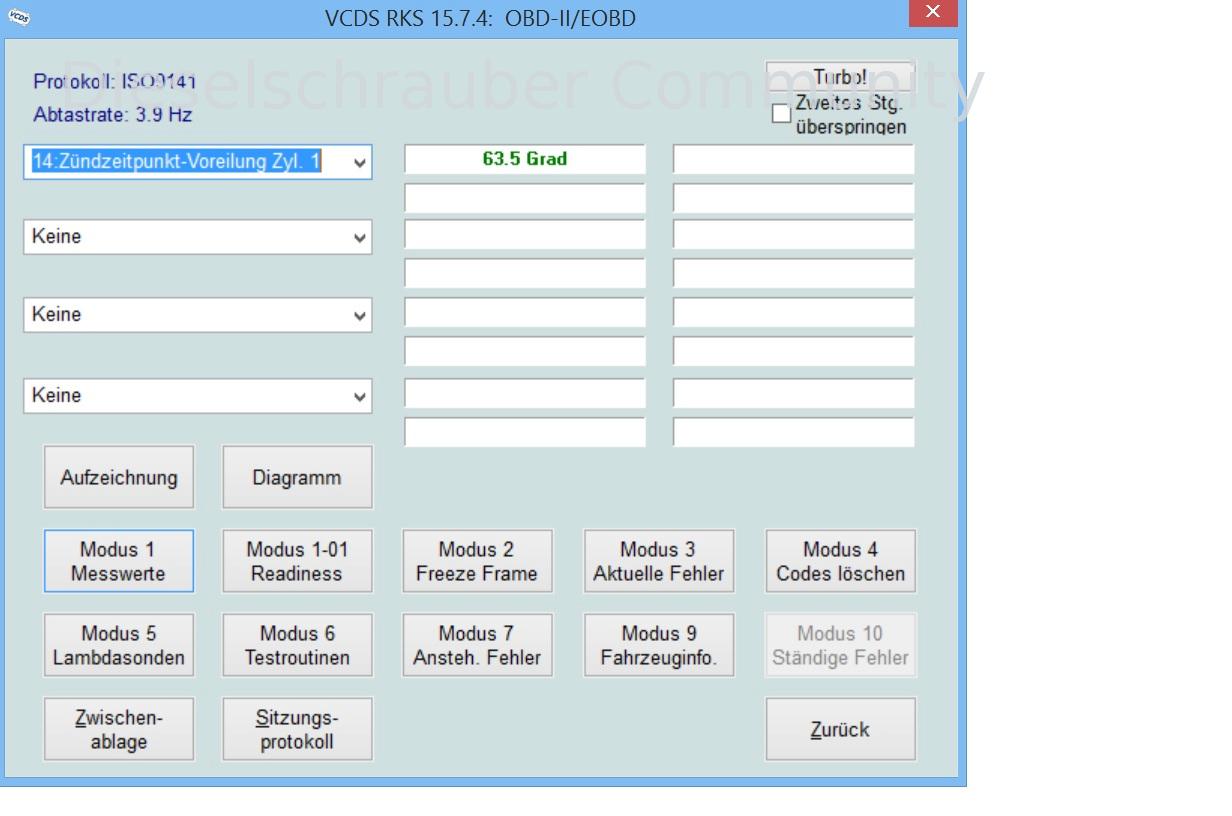Open Modus 1-01 Readiness
The height and width of the screenshot is (816, 1232).
pyautogui.click(x=297, y=561)
